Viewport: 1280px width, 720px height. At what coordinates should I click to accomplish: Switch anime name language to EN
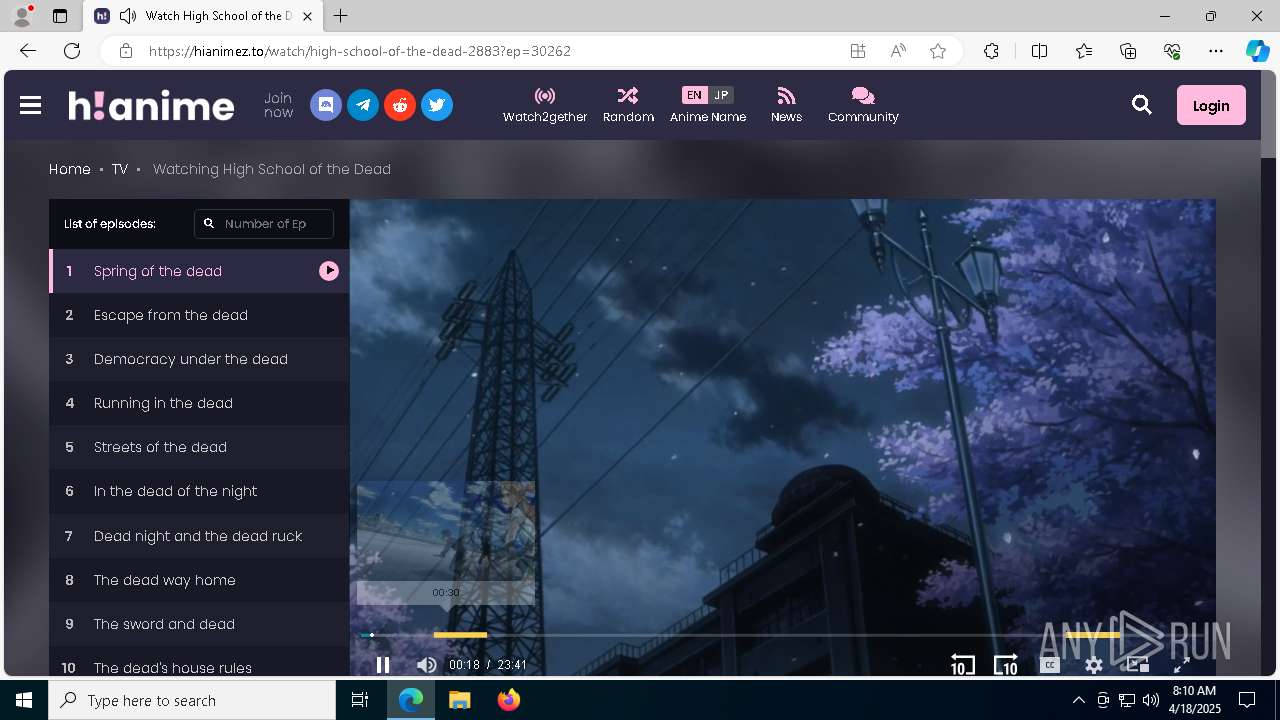694,95
